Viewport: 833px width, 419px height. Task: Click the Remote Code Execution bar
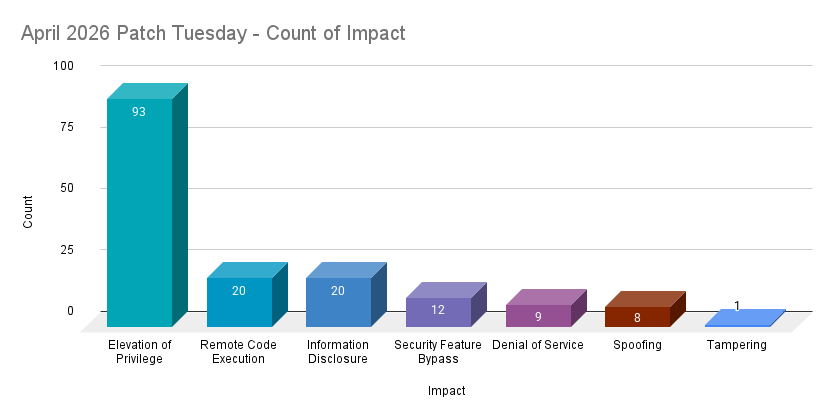point(239,302)
